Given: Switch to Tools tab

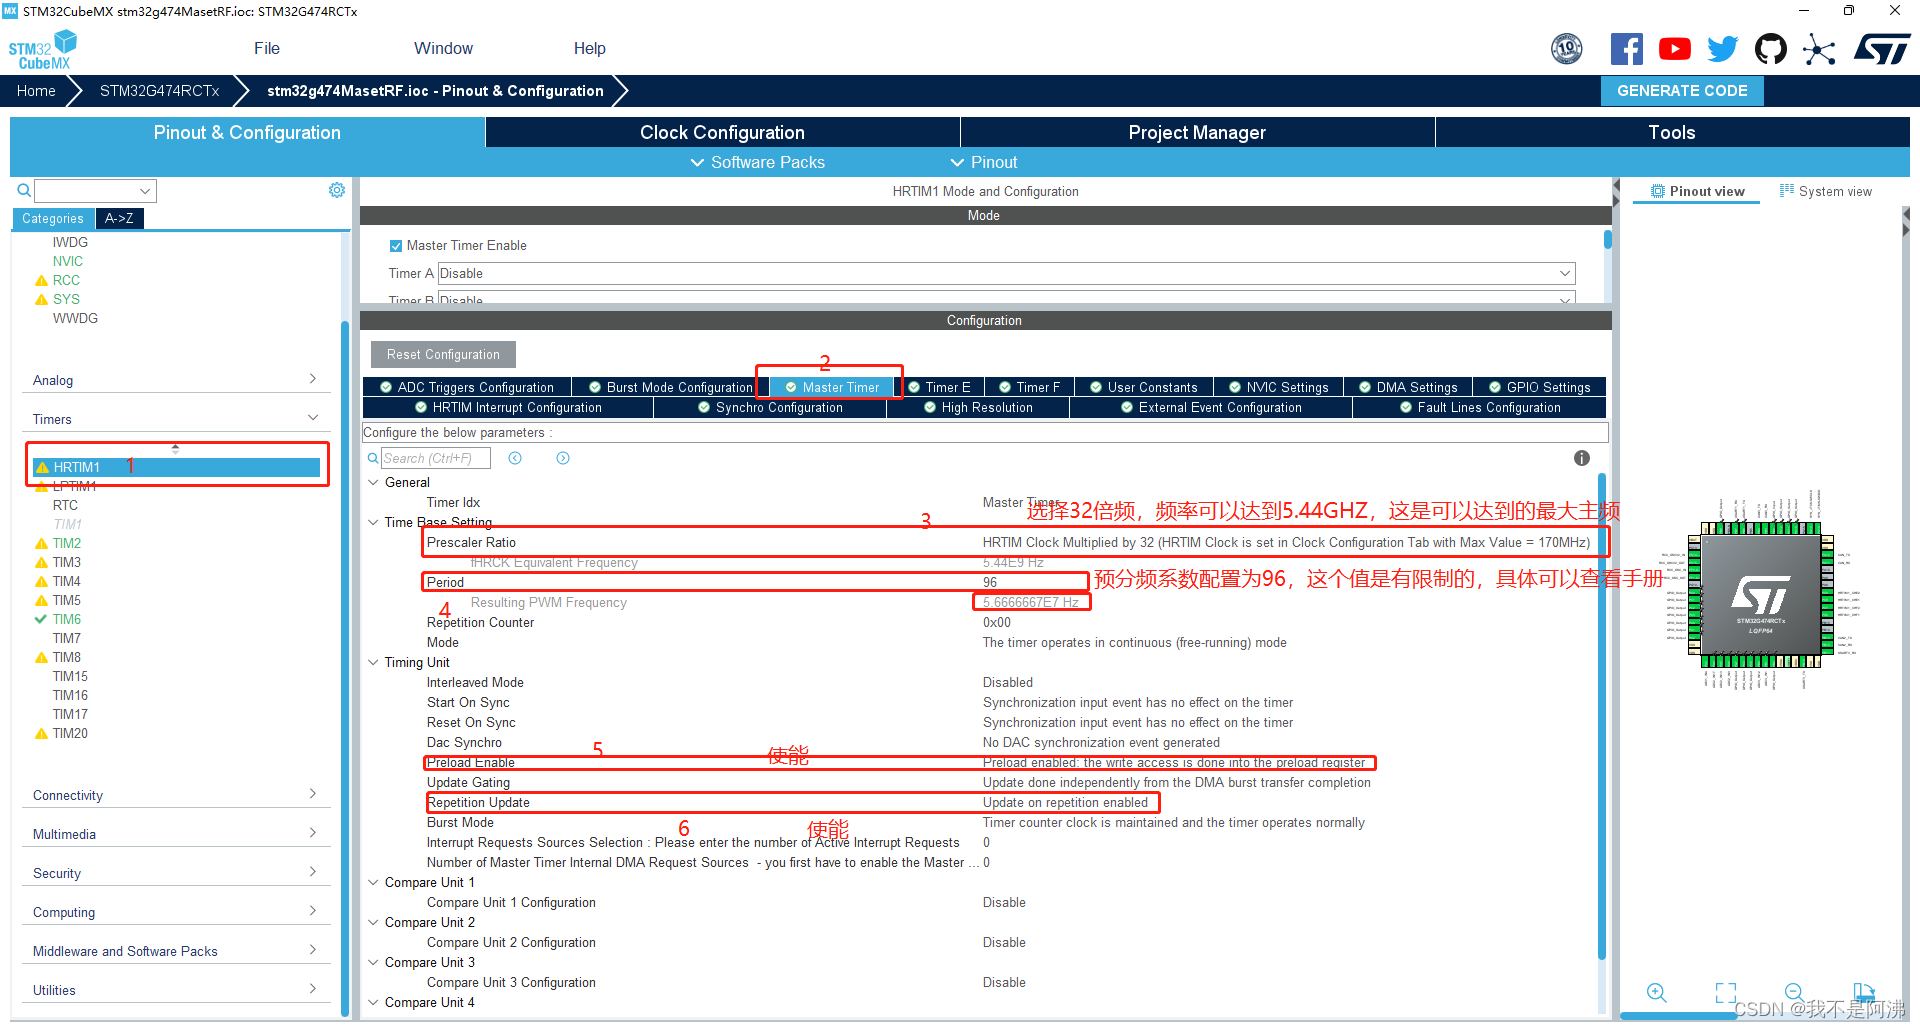Looking at the screenshot, I should coord(1672,132).
